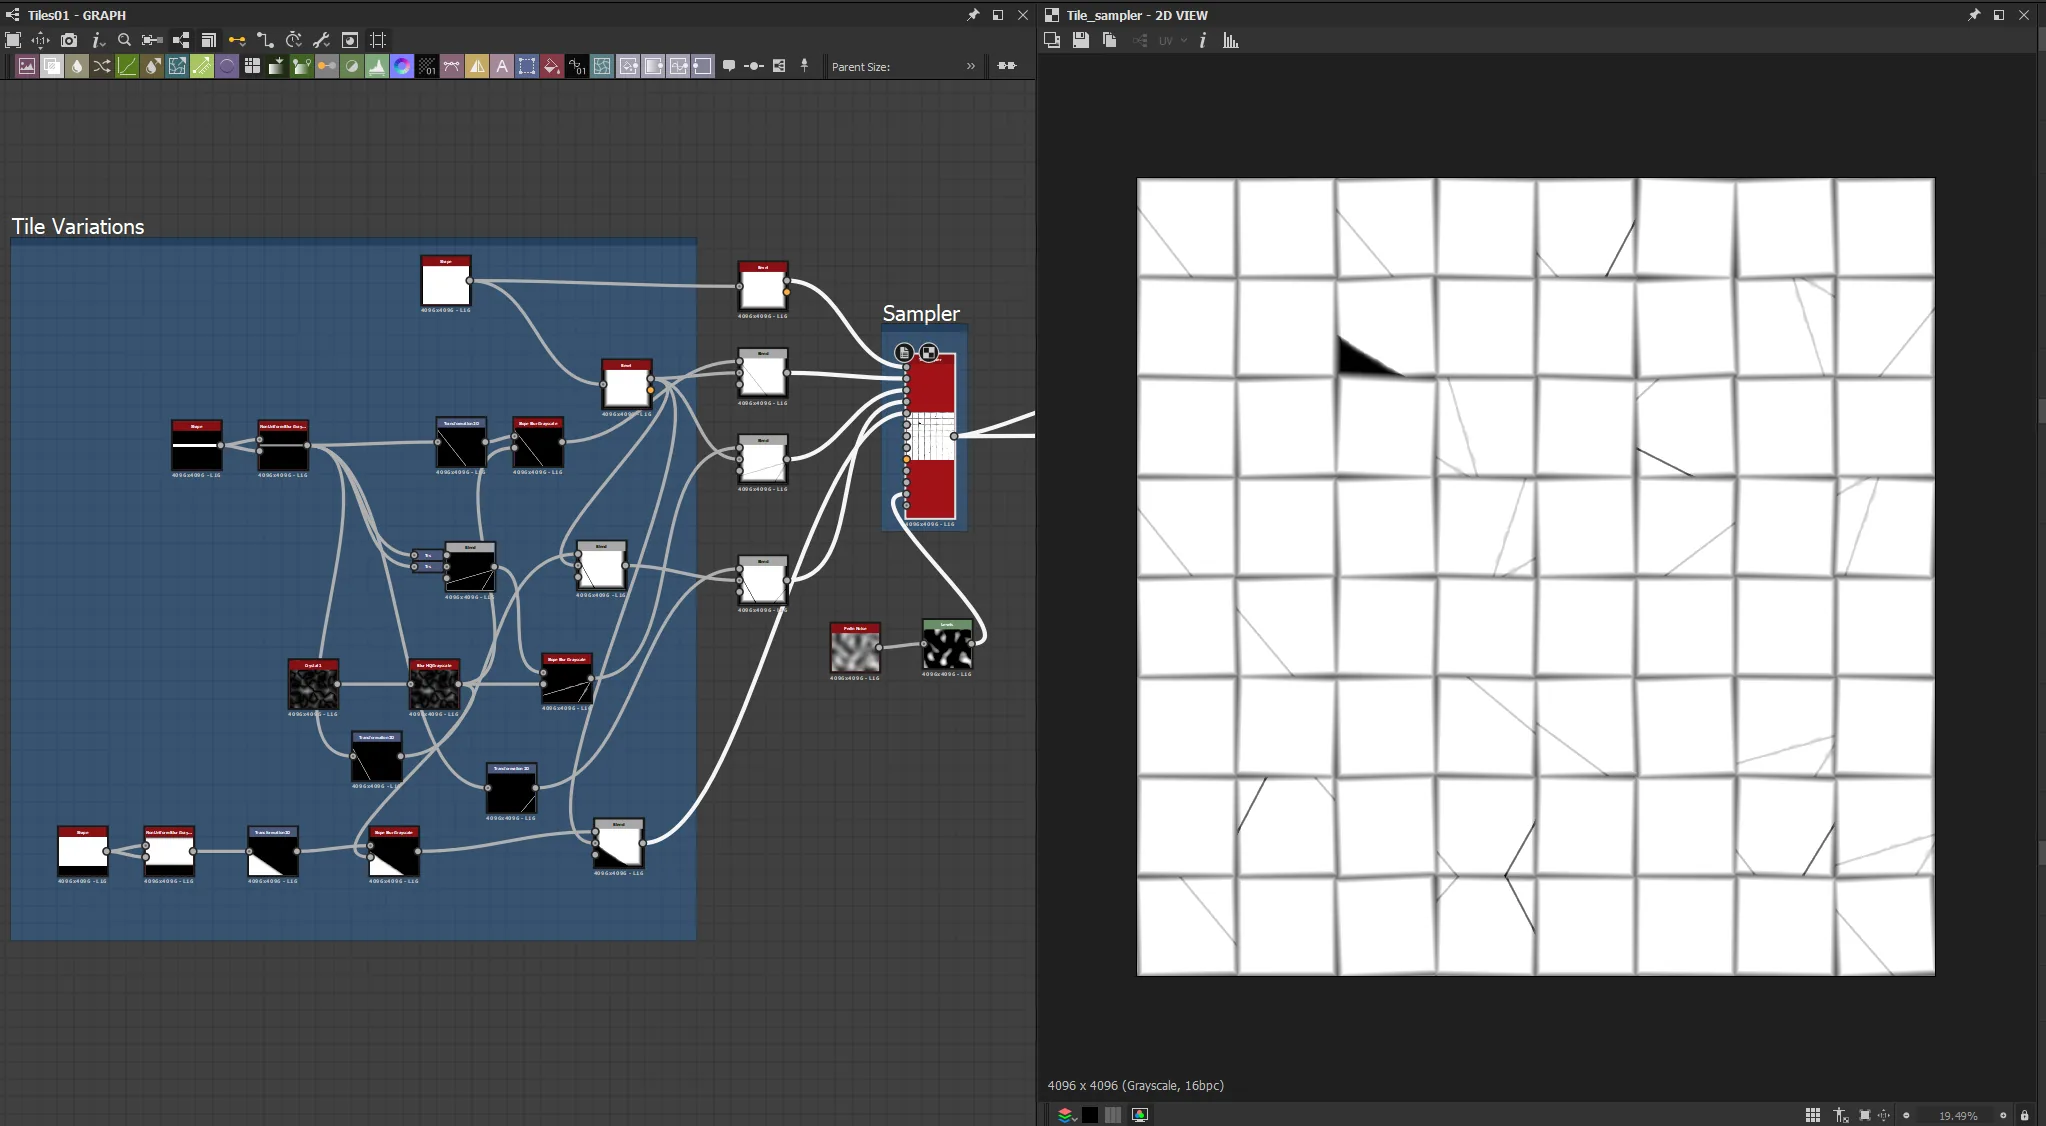This screenshot has height=1126, width=2046.
Task: Toggle the zoom lock in 2D view
Action: (x=2025, y=1115)
